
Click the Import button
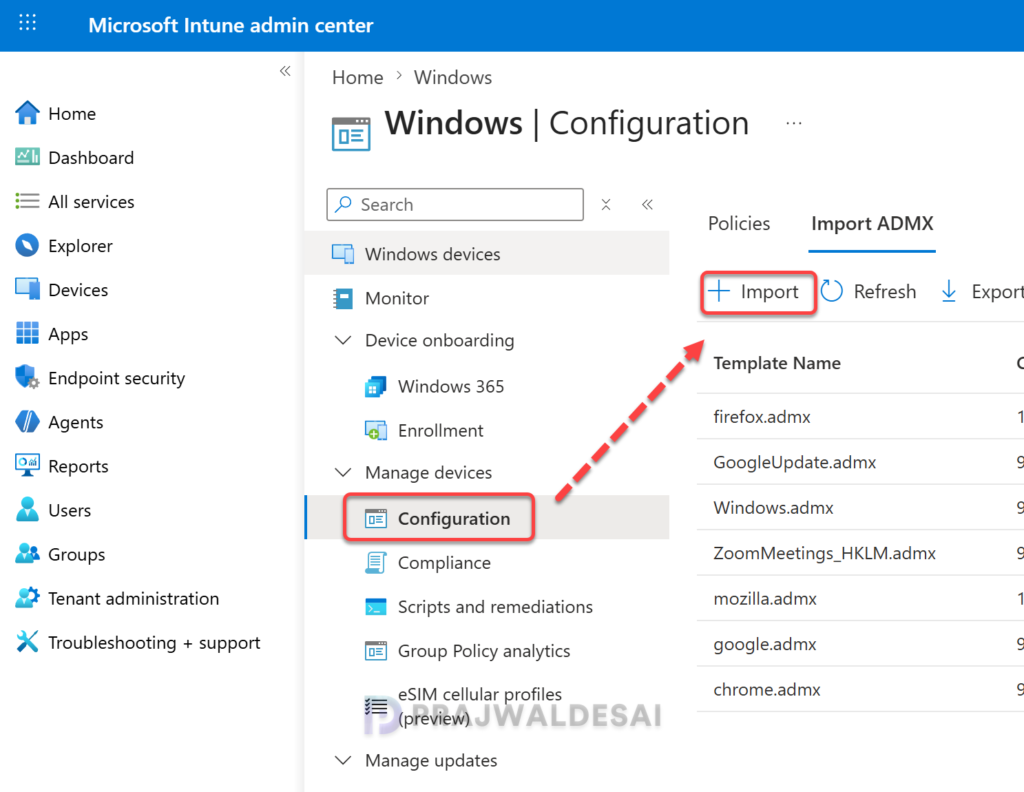point(757,291)
